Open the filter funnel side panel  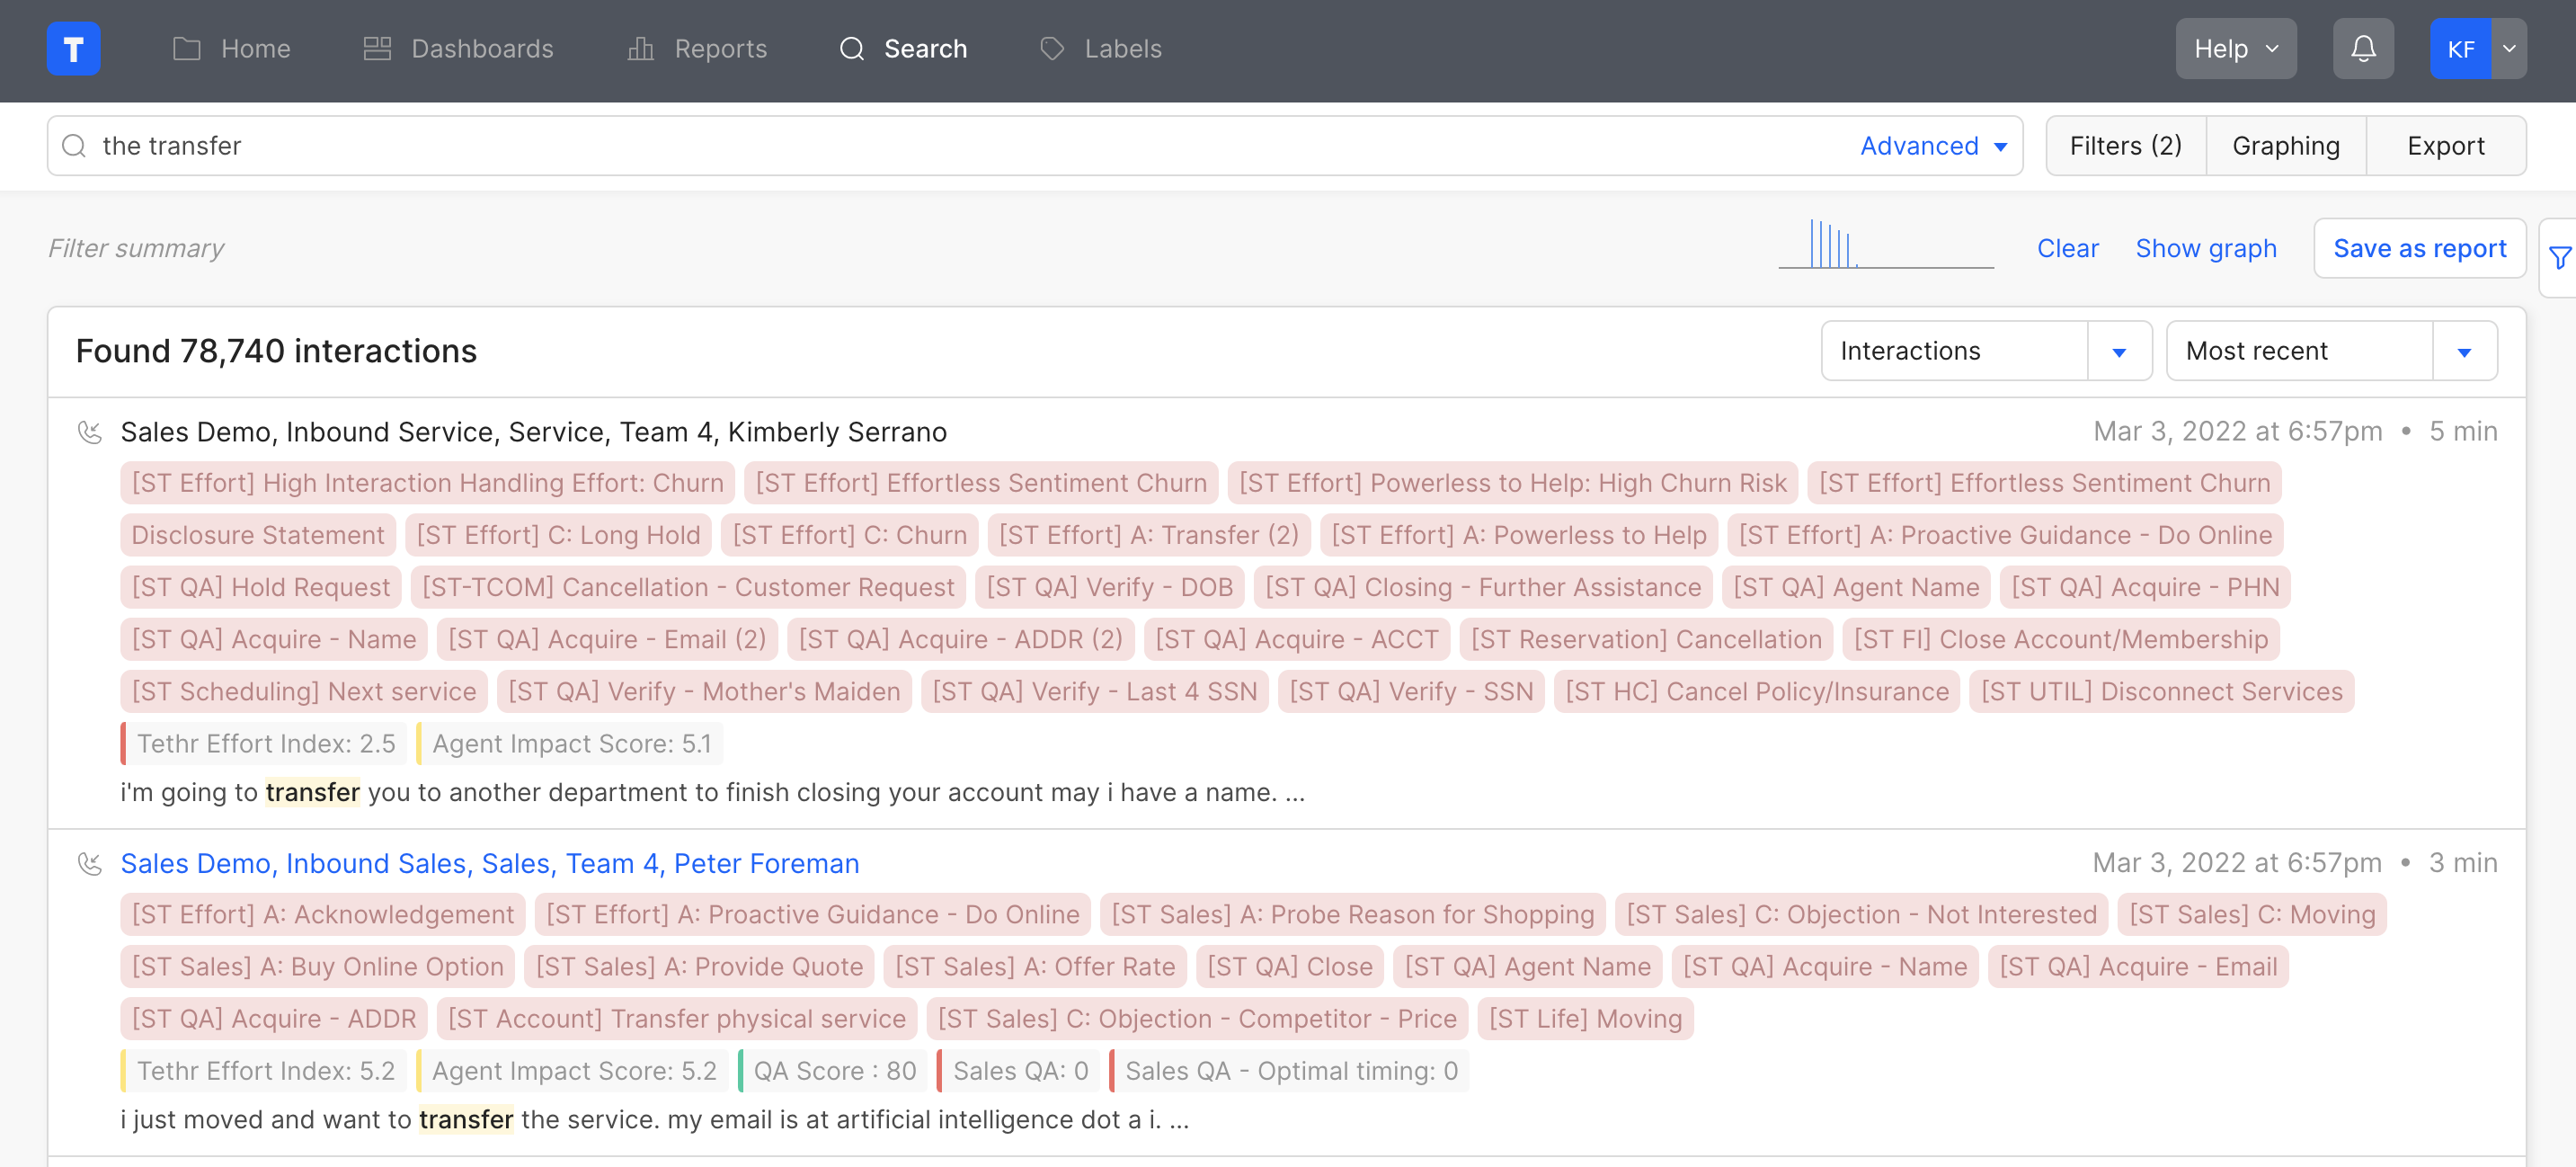click(x=2559, y=258)
